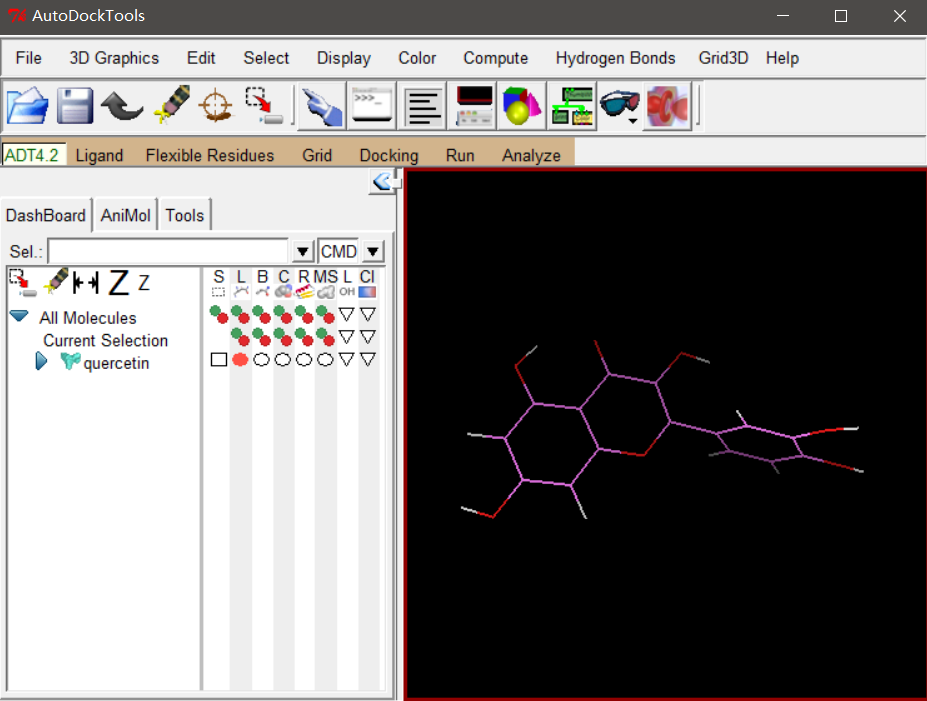Click the R ribbon column header
Image resolution: width=927 pixels, height=701 pixels.
pyautogui.click(x=304, y=283)
